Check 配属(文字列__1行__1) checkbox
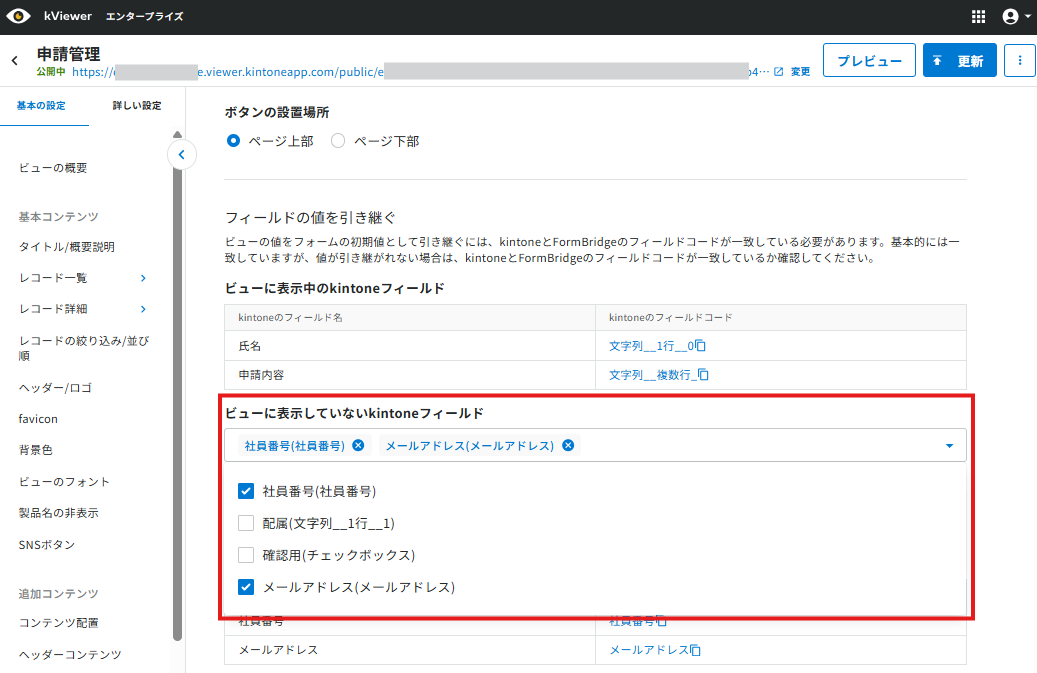The height and width of the screenshot is (673, 1037). (x=246, y=523)
